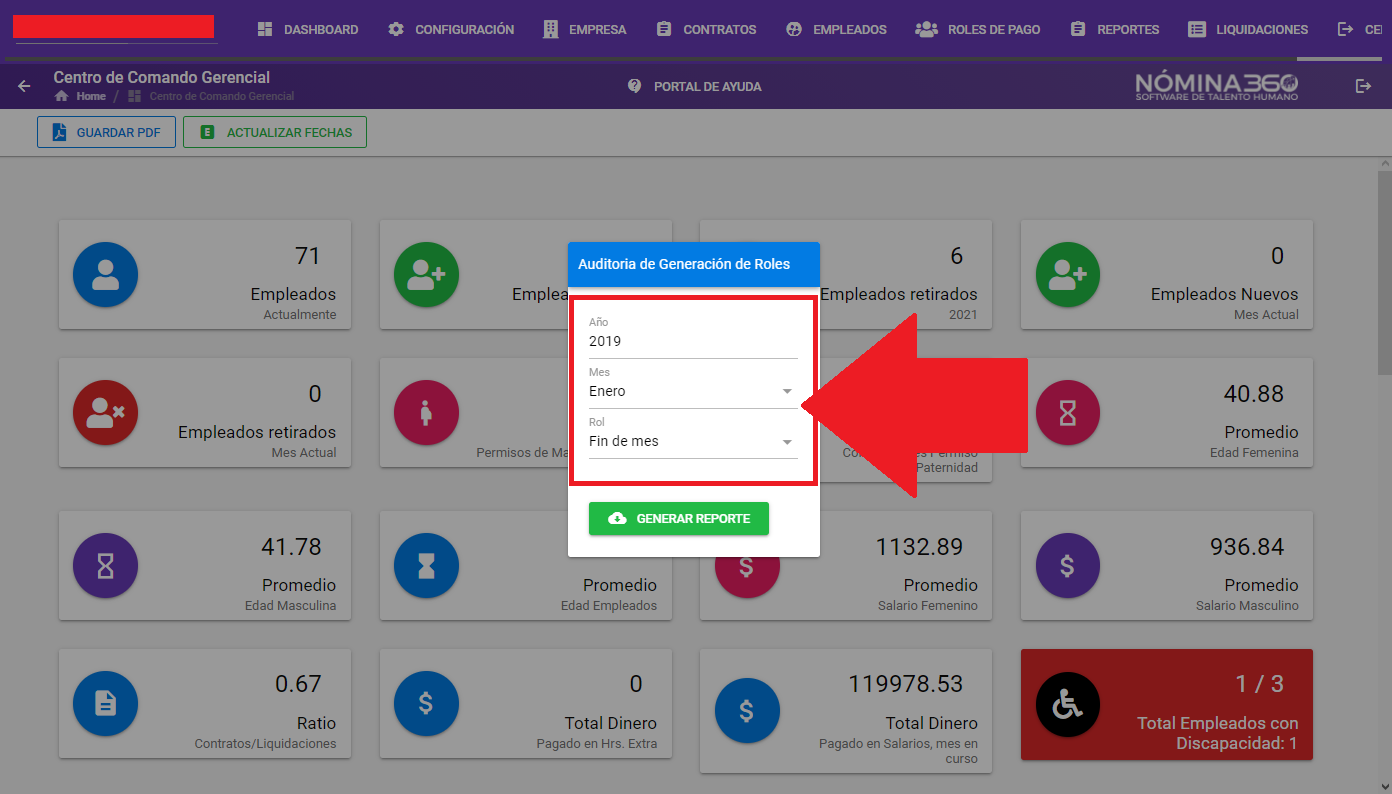
Task: Click the 1132.89 Promedio Salario Femenino value
Action: click(919, 547)
